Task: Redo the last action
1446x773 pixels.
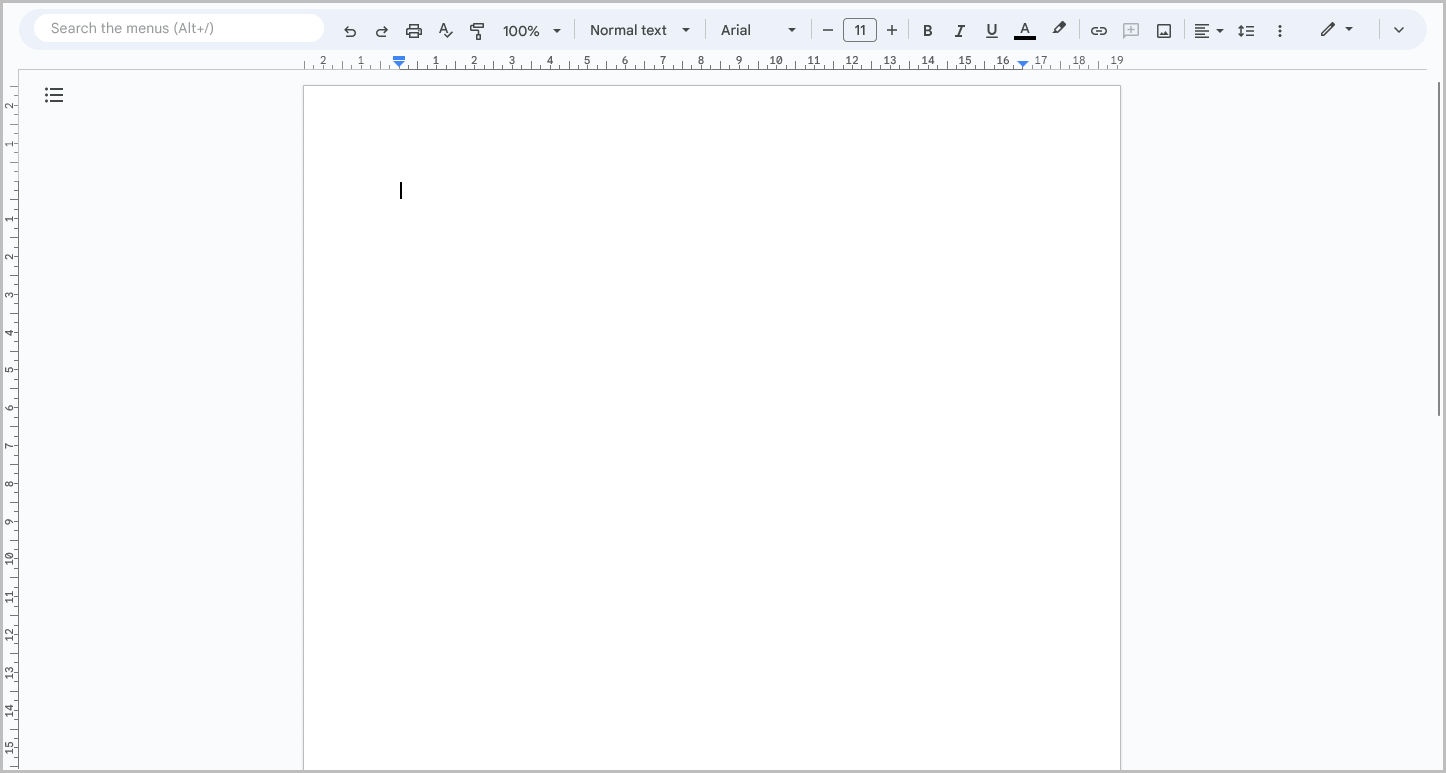Action: tap(381, 30)
